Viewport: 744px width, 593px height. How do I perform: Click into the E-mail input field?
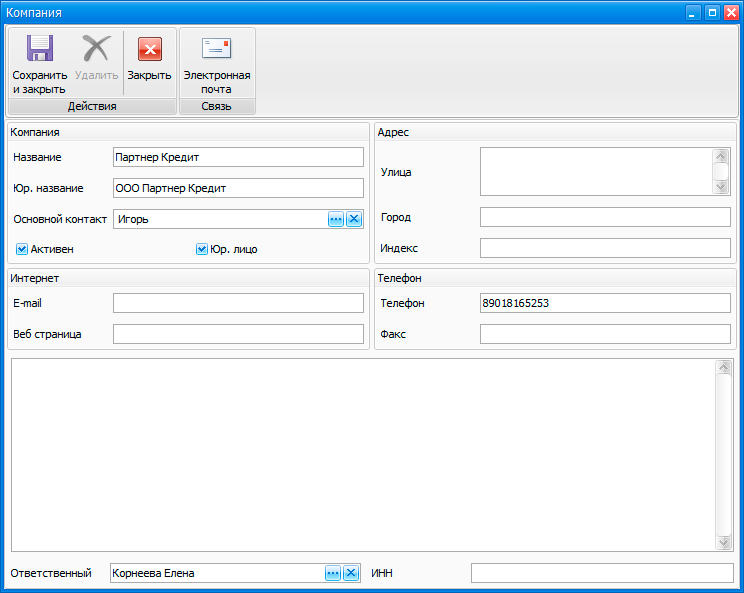238,303
